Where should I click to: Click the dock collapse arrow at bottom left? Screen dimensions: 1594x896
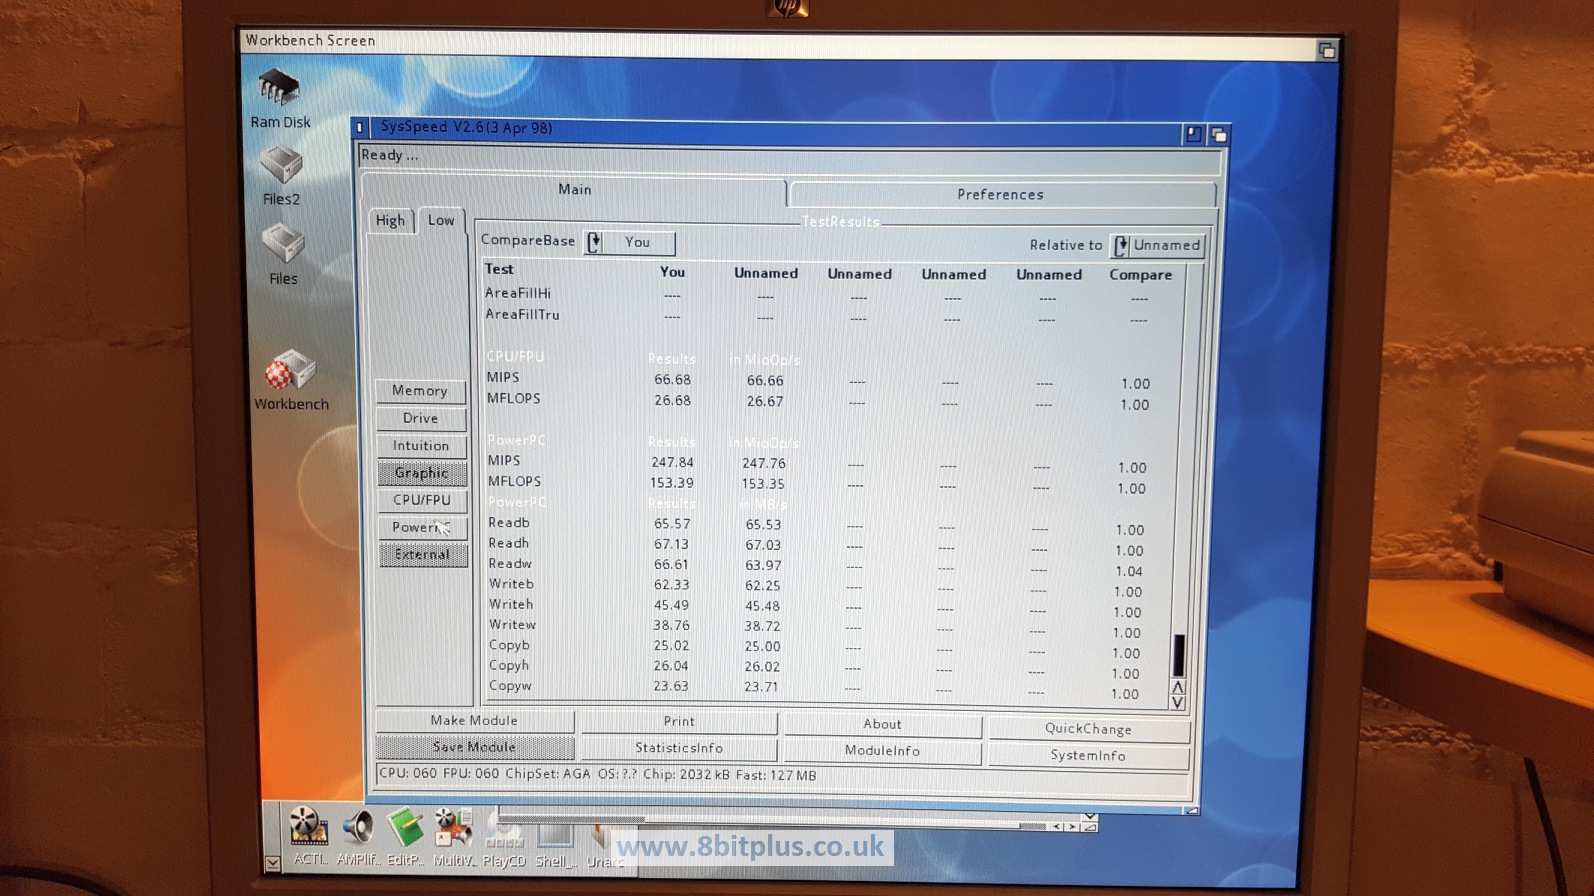coord(272,863)
